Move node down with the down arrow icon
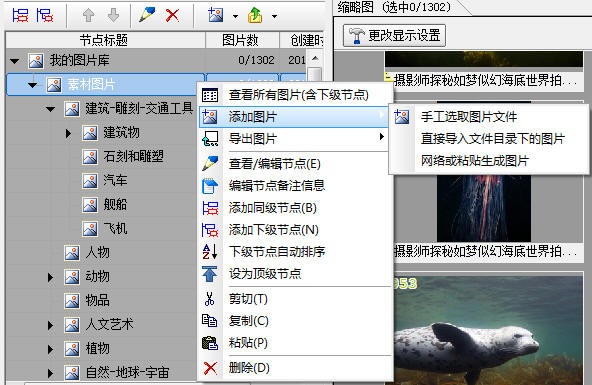The height and width of the screenshot is (385, 592). [113, 15]
